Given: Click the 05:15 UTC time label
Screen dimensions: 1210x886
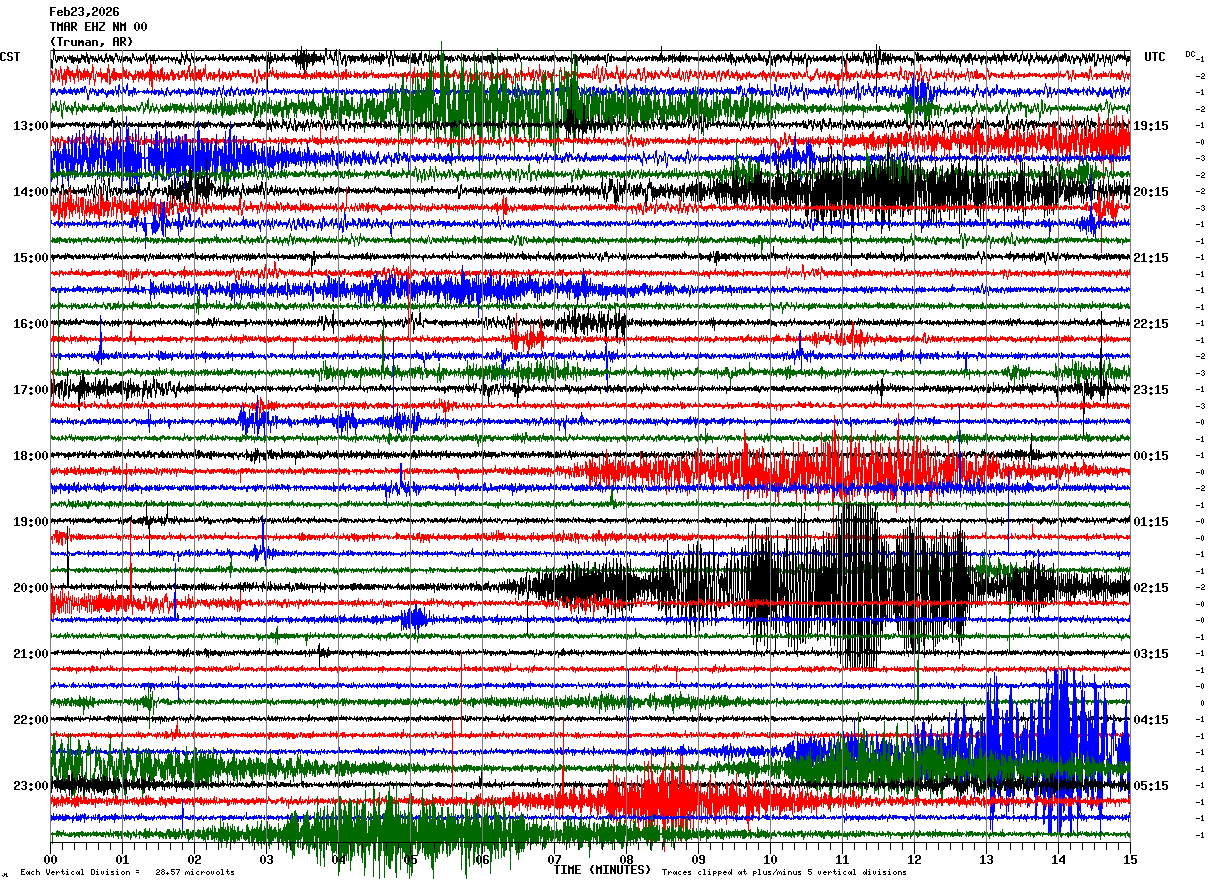Looking at the screenshot, I should tap(1151, 786).
